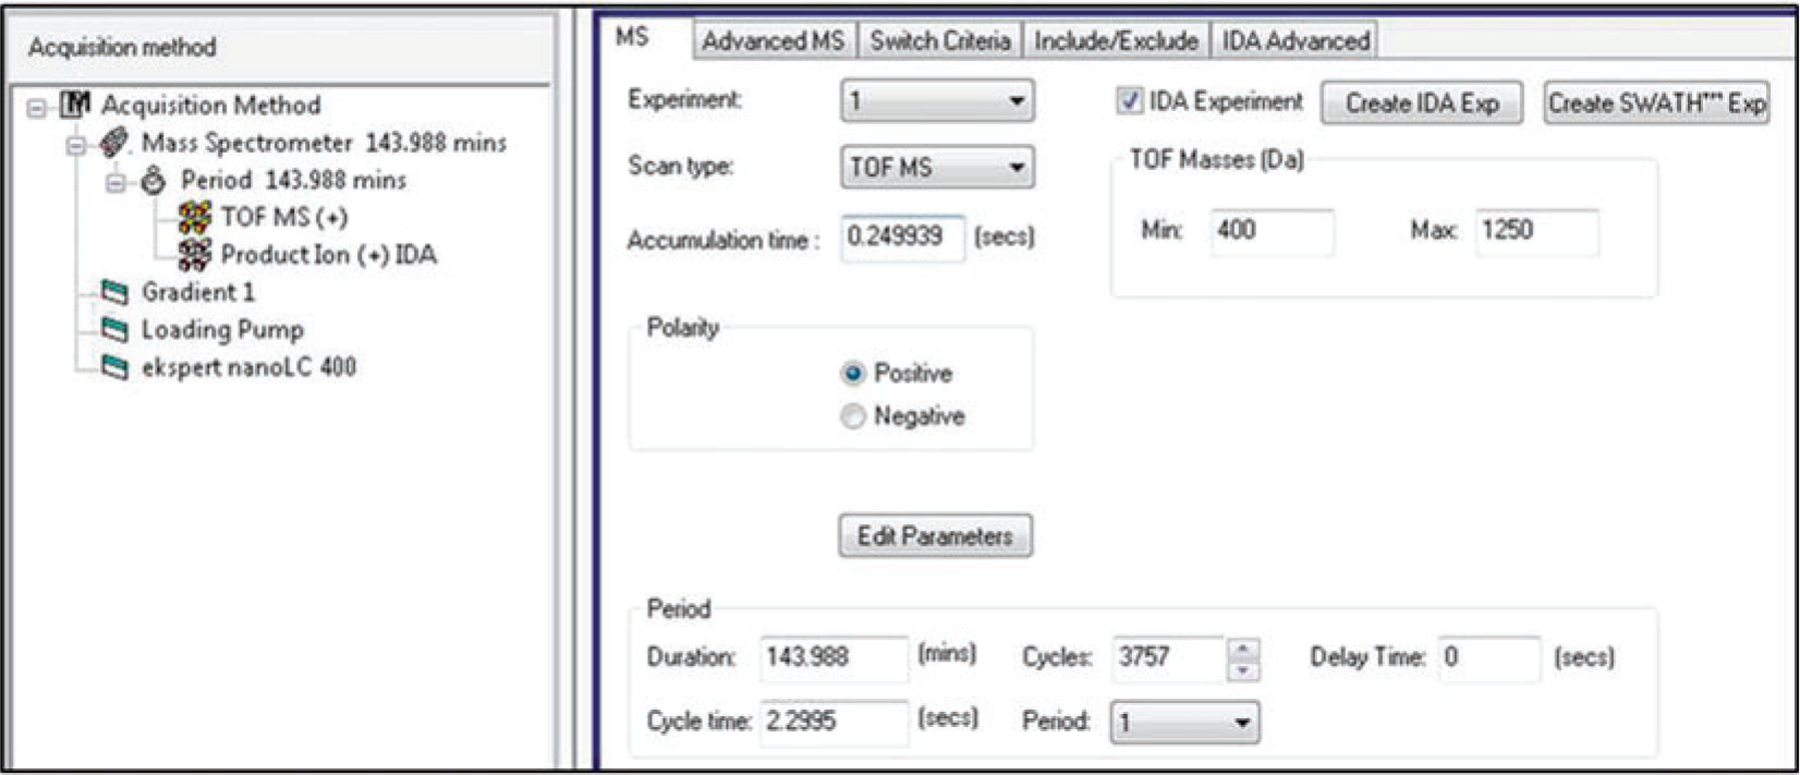Click the Gradient 1 device icon

click(x=116, y=292)
